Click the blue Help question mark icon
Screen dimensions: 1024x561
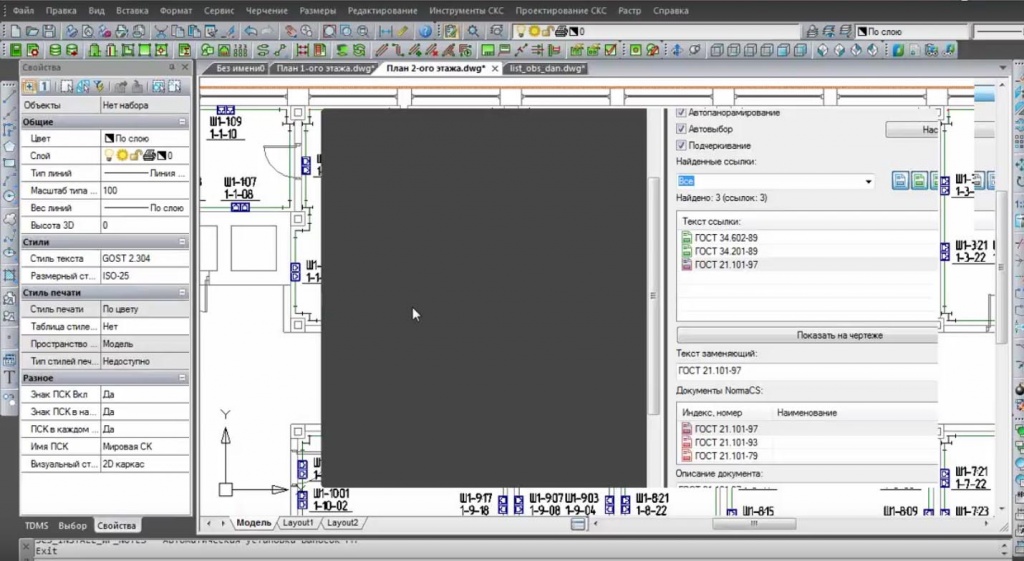point(425,31)
